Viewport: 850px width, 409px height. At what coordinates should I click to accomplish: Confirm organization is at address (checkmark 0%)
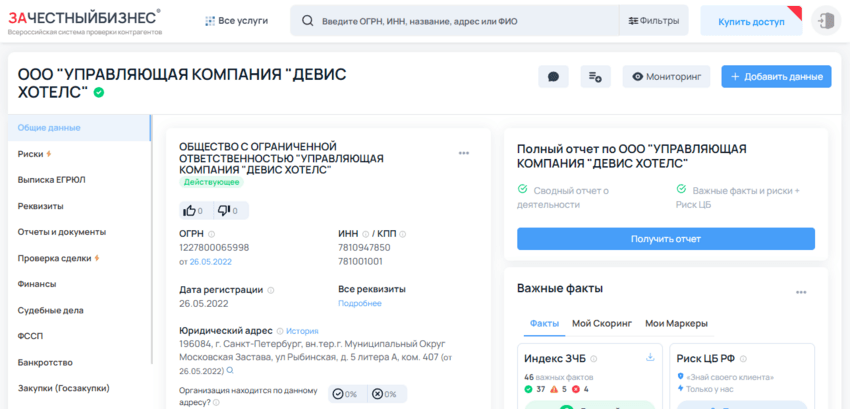(x=347, y=394)
